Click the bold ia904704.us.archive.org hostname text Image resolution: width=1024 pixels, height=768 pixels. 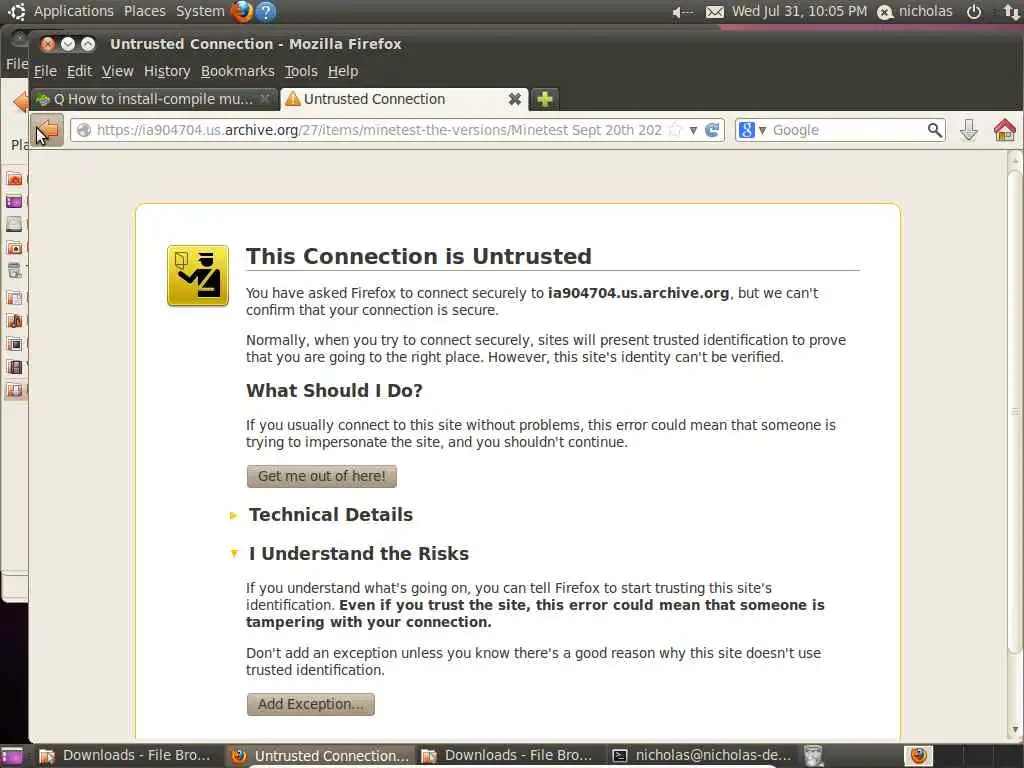[638, 293]
